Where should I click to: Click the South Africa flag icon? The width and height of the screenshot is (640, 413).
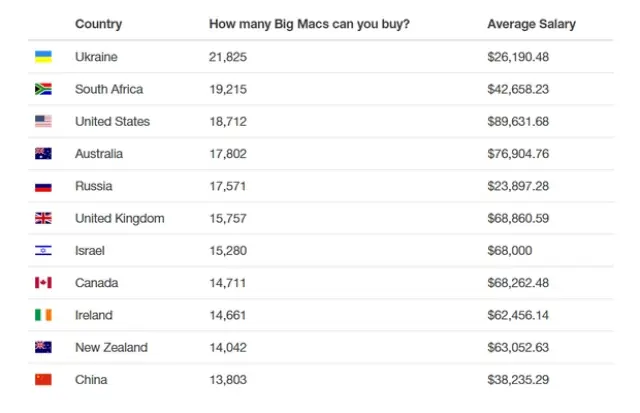pos(43,89)
